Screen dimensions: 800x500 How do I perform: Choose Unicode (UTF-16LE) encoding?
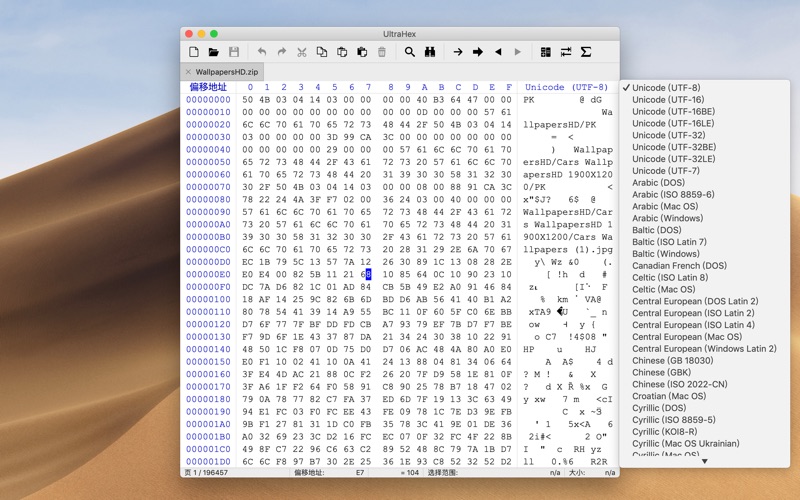(x=673, y=123)
